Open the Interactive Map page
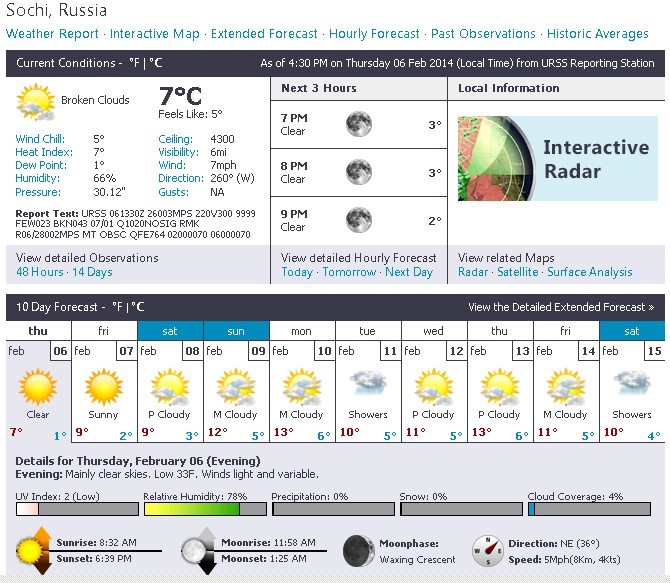Screen dimensions: 670x583 (x=154, y=34)
